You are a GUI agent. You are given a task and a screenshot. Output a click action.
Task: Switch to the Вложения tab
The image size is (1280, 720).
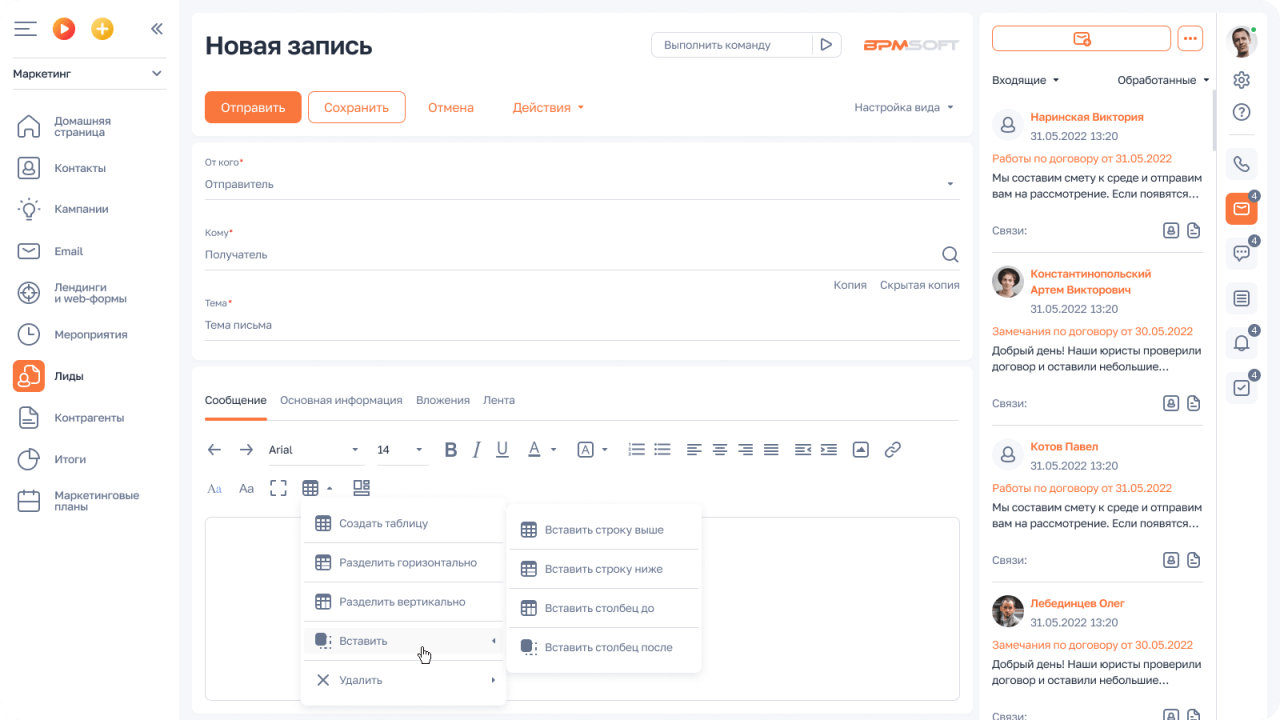(x=441, y=400)
